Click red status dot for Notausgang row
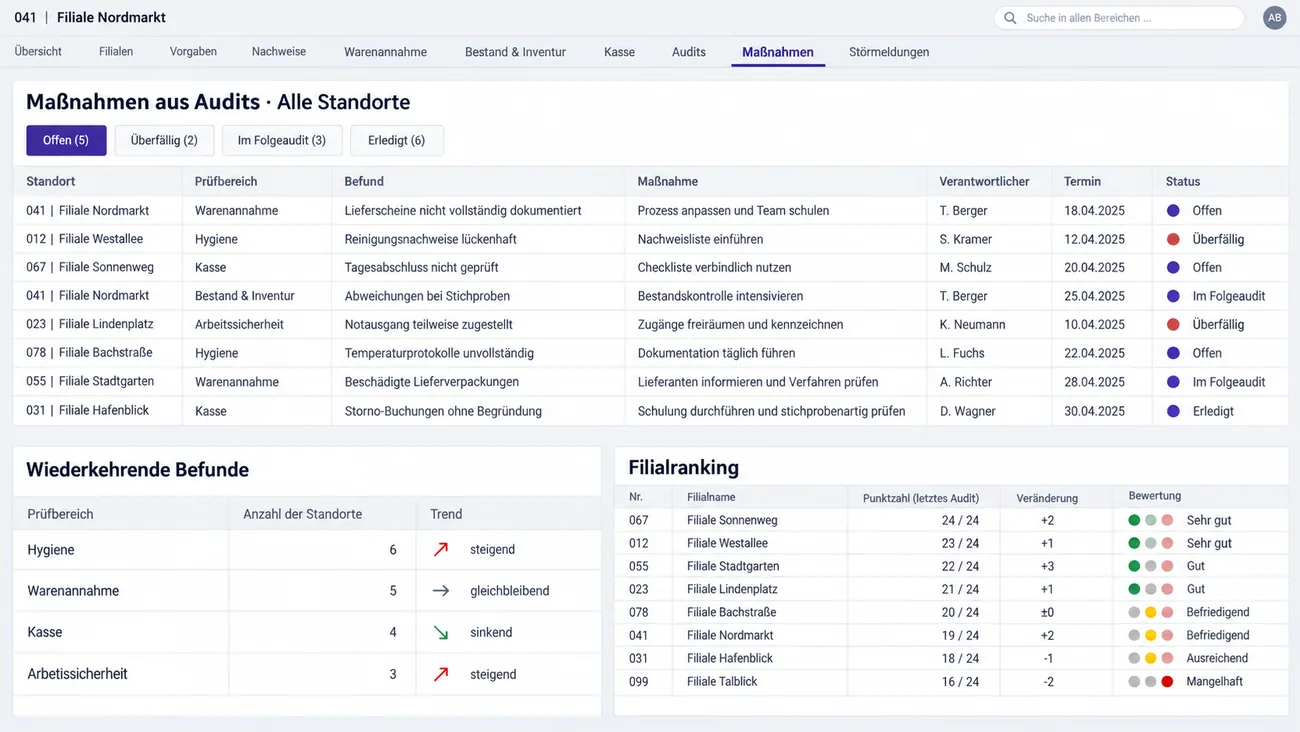1300x732 pixels. [1173, 324]
